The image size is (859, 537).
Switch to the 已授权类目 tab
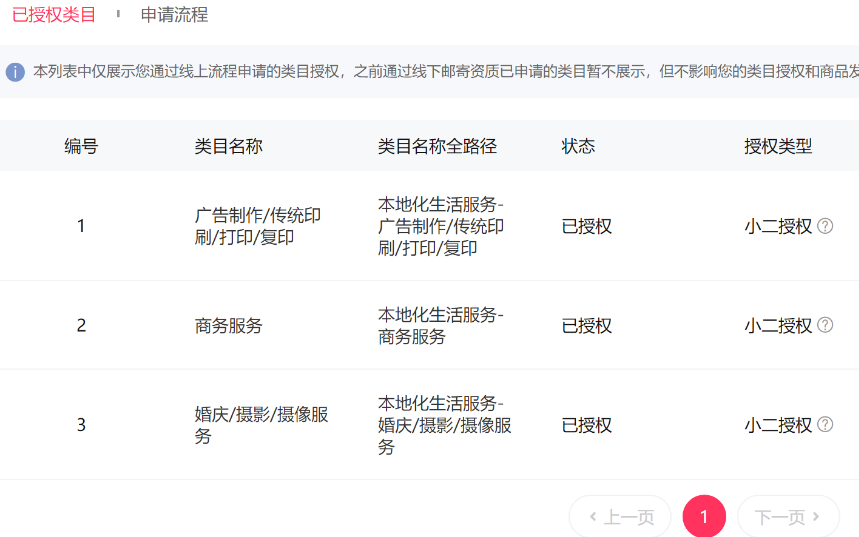click(54, 15)
